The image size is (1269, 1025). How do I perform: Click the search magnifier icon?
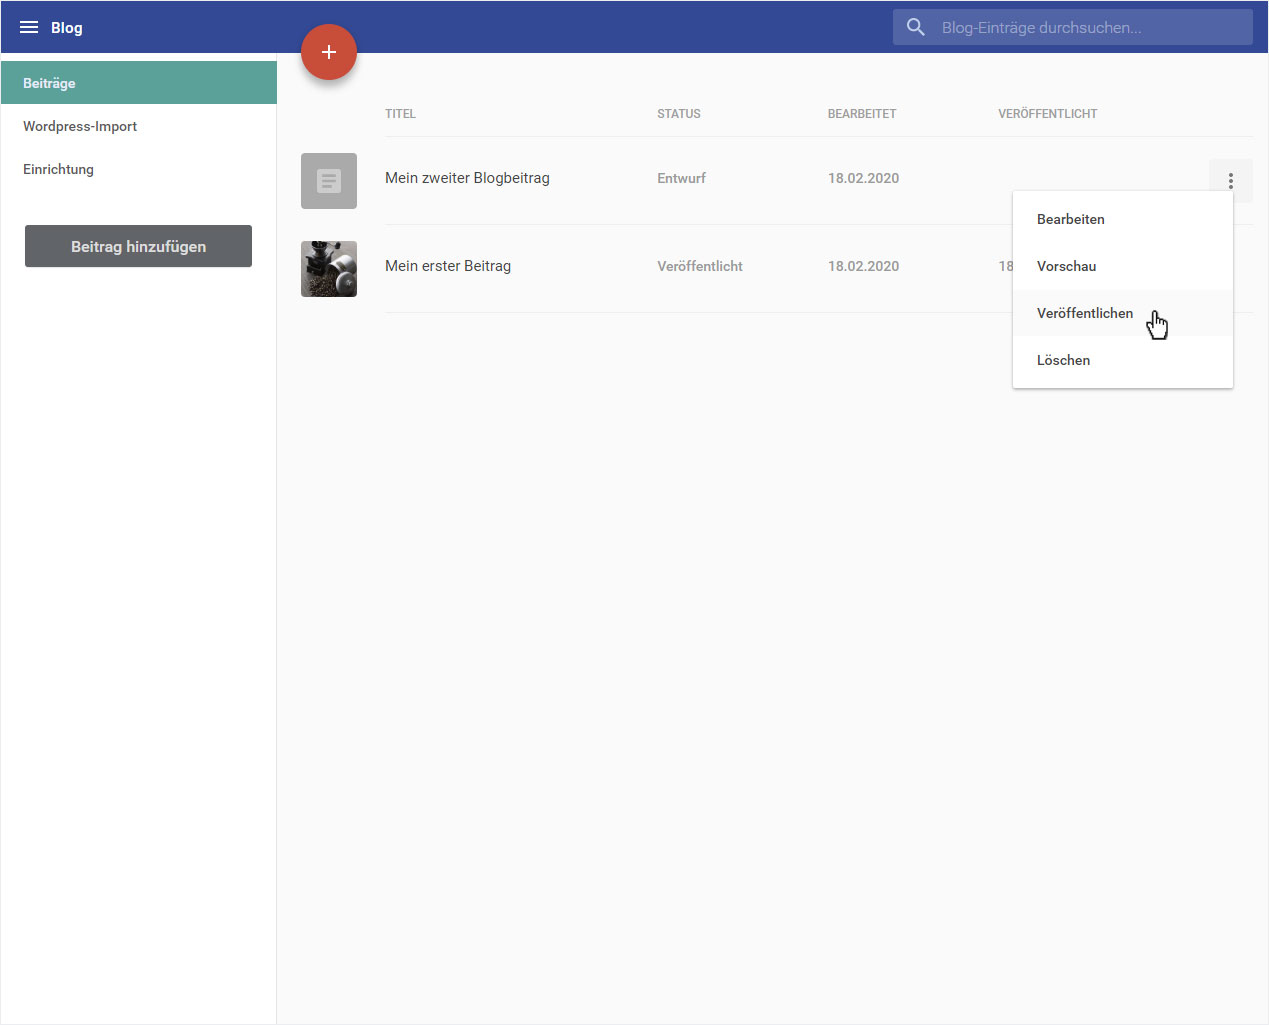(x=915, y=27)
